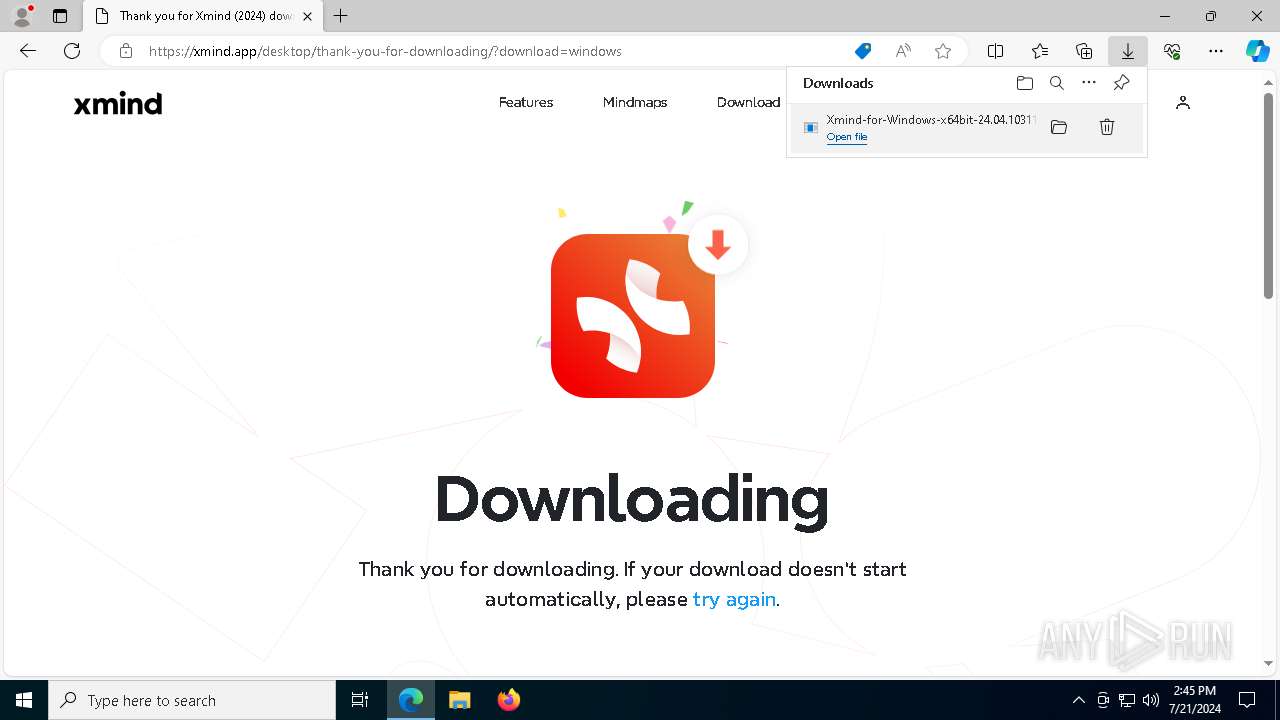Click the Xmind app logo image

pyautogui.click(x=633, y=315)
